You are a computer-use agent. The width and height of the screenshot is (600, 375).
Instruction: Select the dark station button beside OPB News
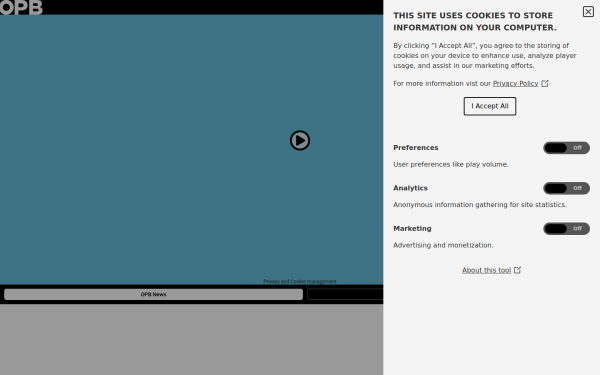[345, 294]
